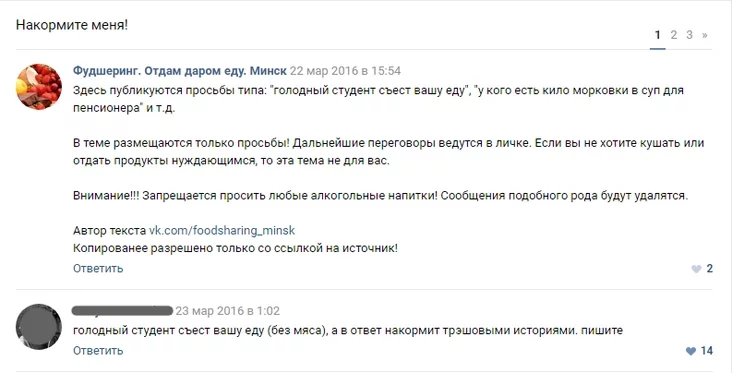Image resolution: width=732 pixels, height=373 pixels.
Task: Open the Фудшеринг. Отдам даром еду. Минск group link
Action: [180, 71]
